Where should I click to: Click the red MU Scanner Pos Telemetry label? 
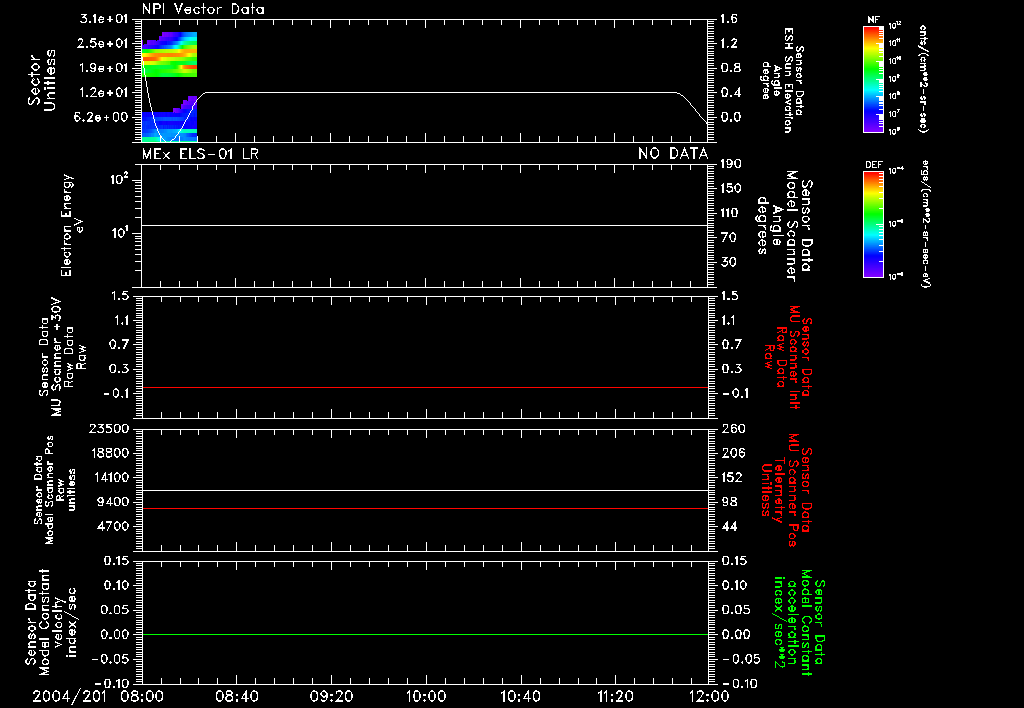786,491
